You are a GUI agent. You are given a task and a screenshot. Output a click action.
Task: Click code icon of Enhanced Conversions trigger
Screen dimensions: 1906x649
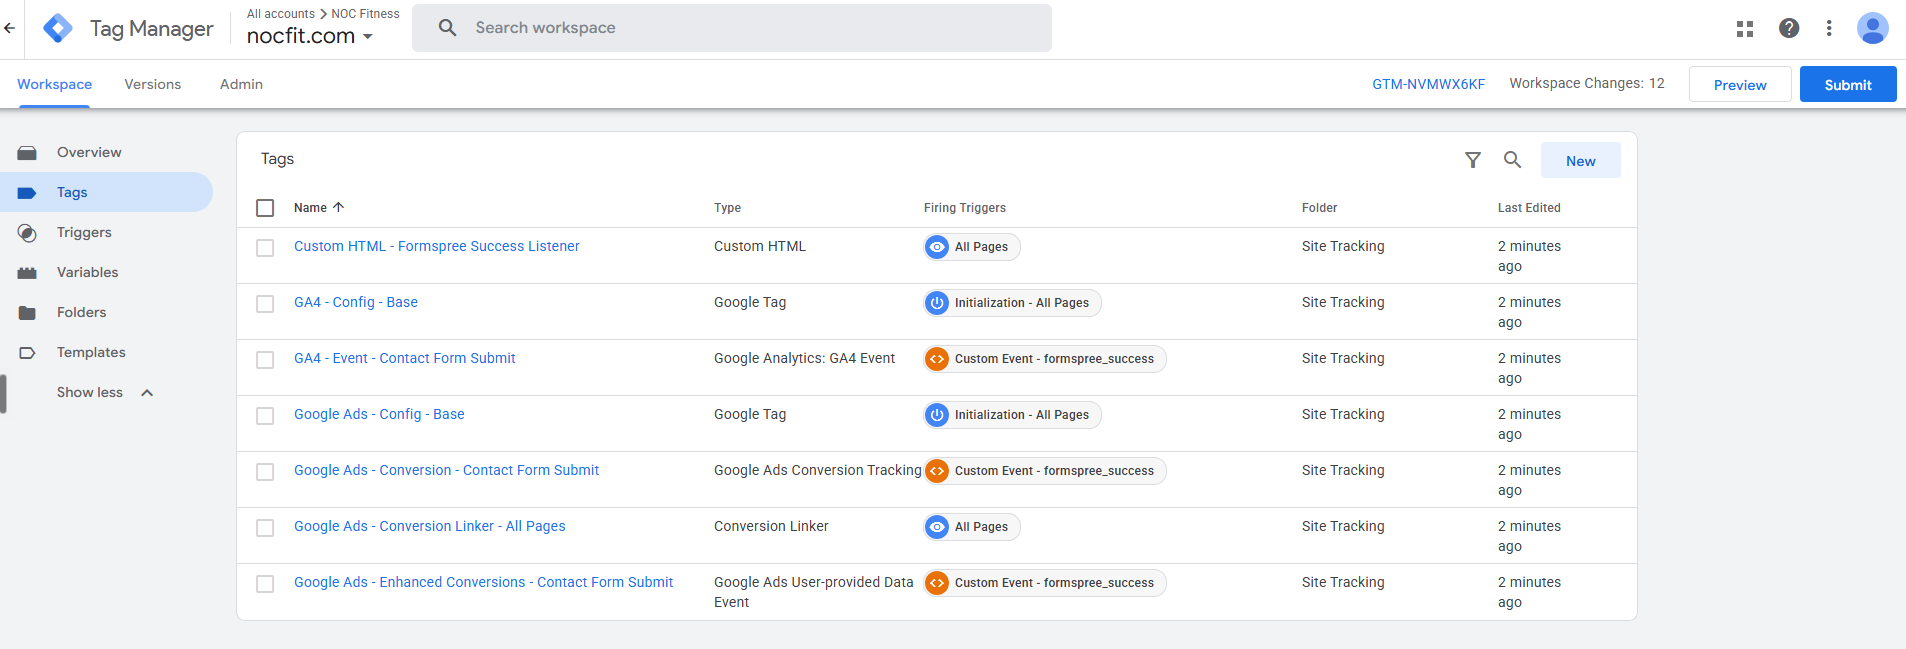(x=937, y=583)
